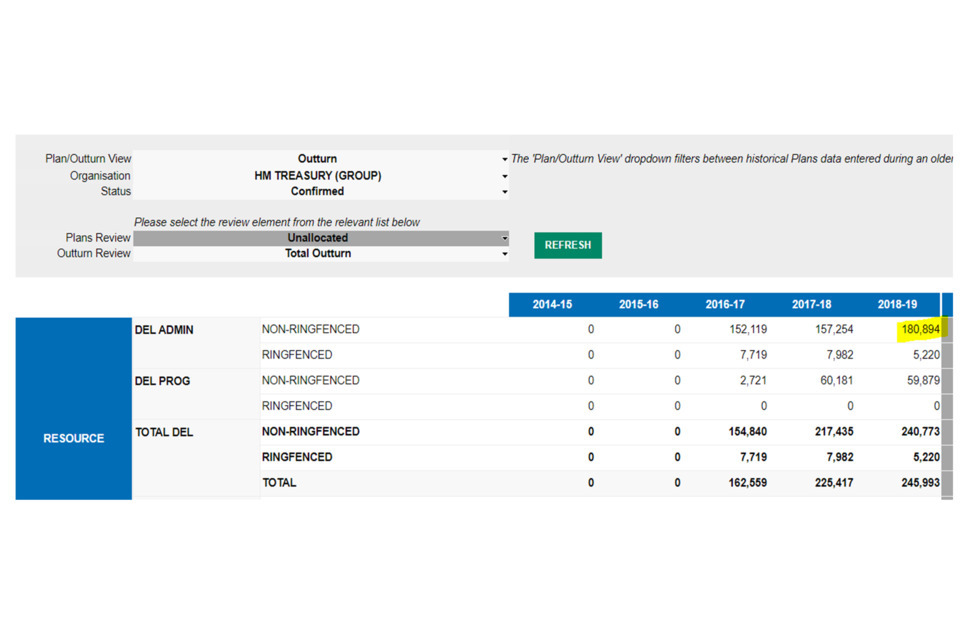Select the 2018-19 column header

[897, 305]
